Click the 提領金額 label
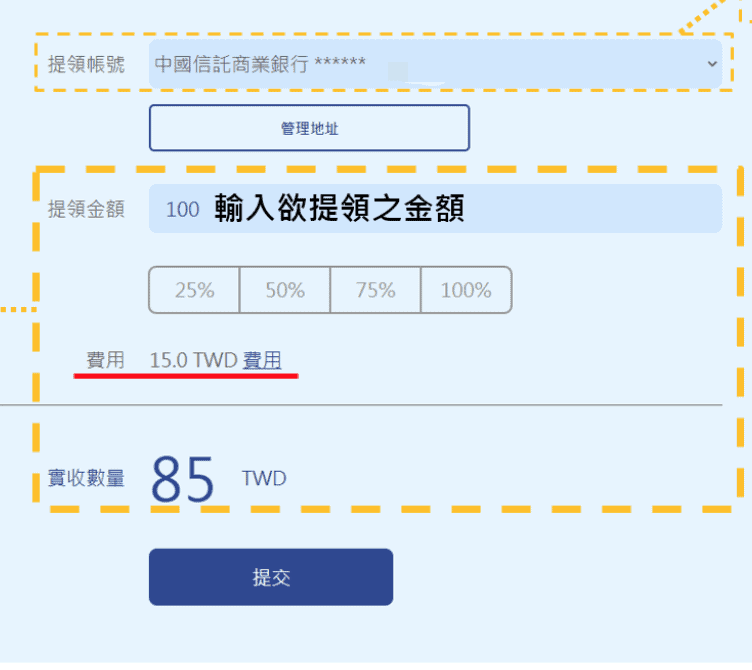 [x=86, y=209]
